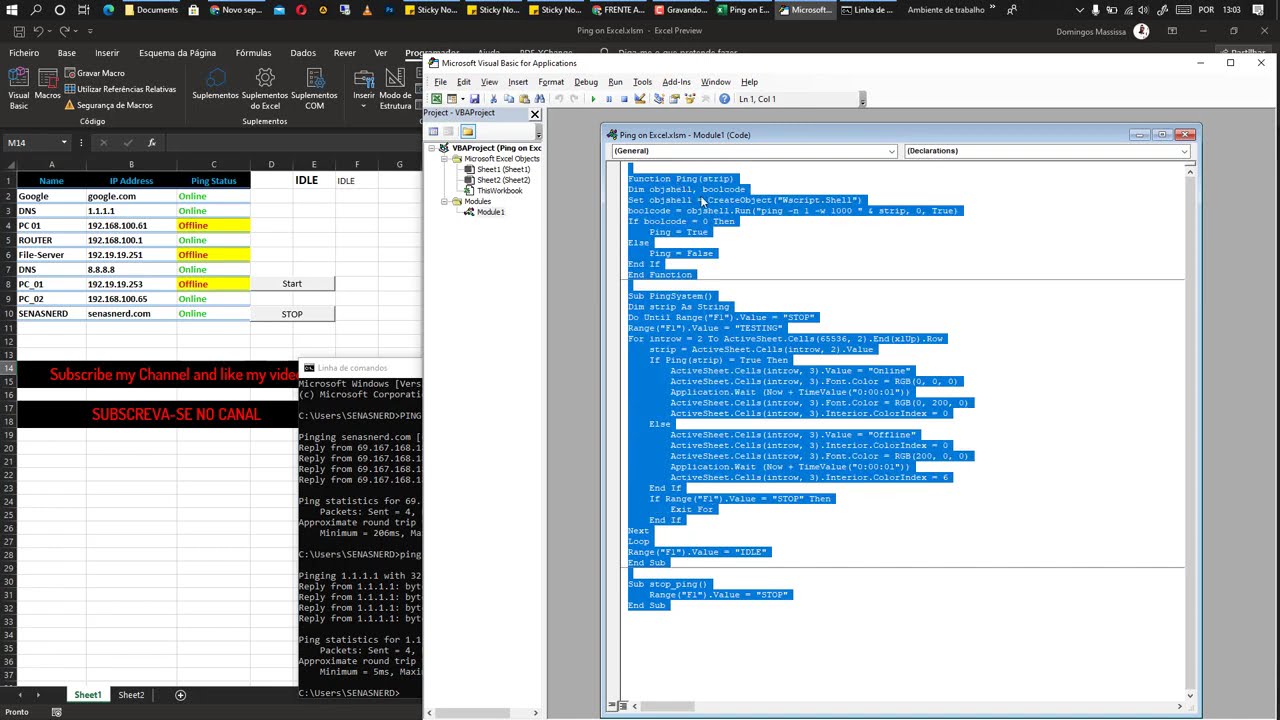Click STOP button on worksheet
Image resolution: width=1280 pixels, height=720 pixels.
point(292,314)
